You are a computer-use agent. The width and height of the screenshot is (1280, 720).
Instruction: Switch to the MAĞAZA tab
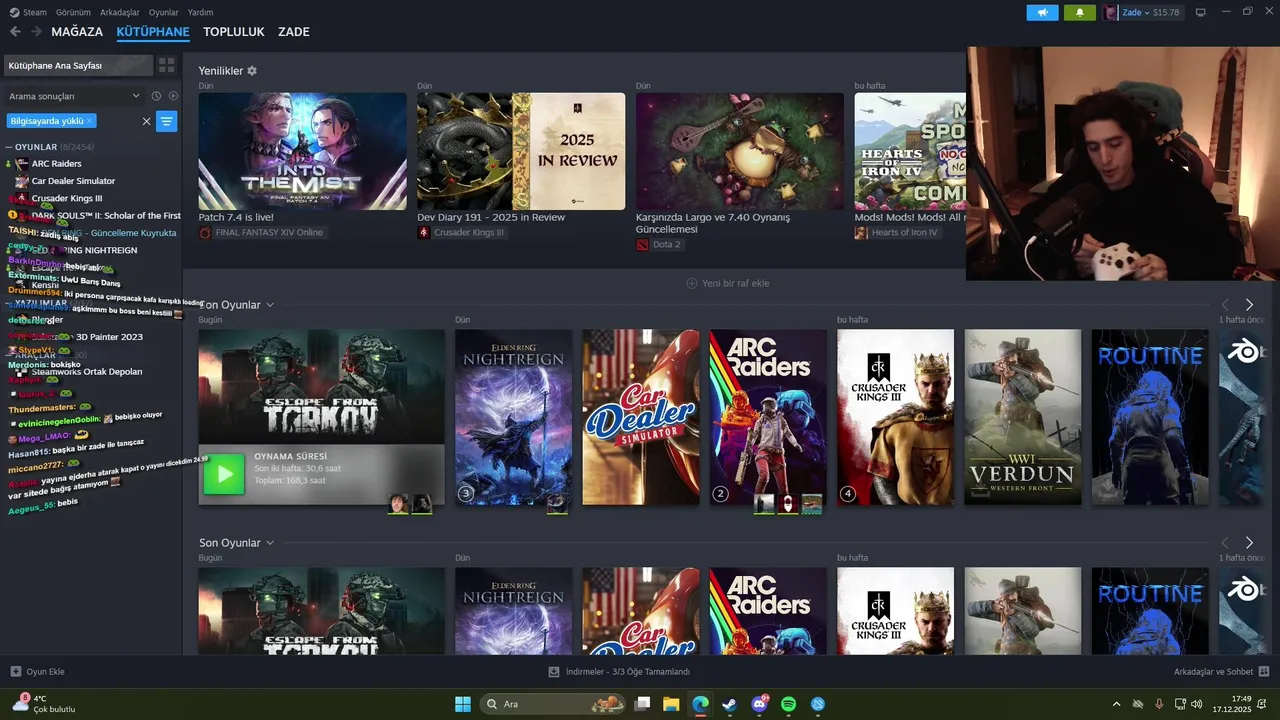(77, 32)
